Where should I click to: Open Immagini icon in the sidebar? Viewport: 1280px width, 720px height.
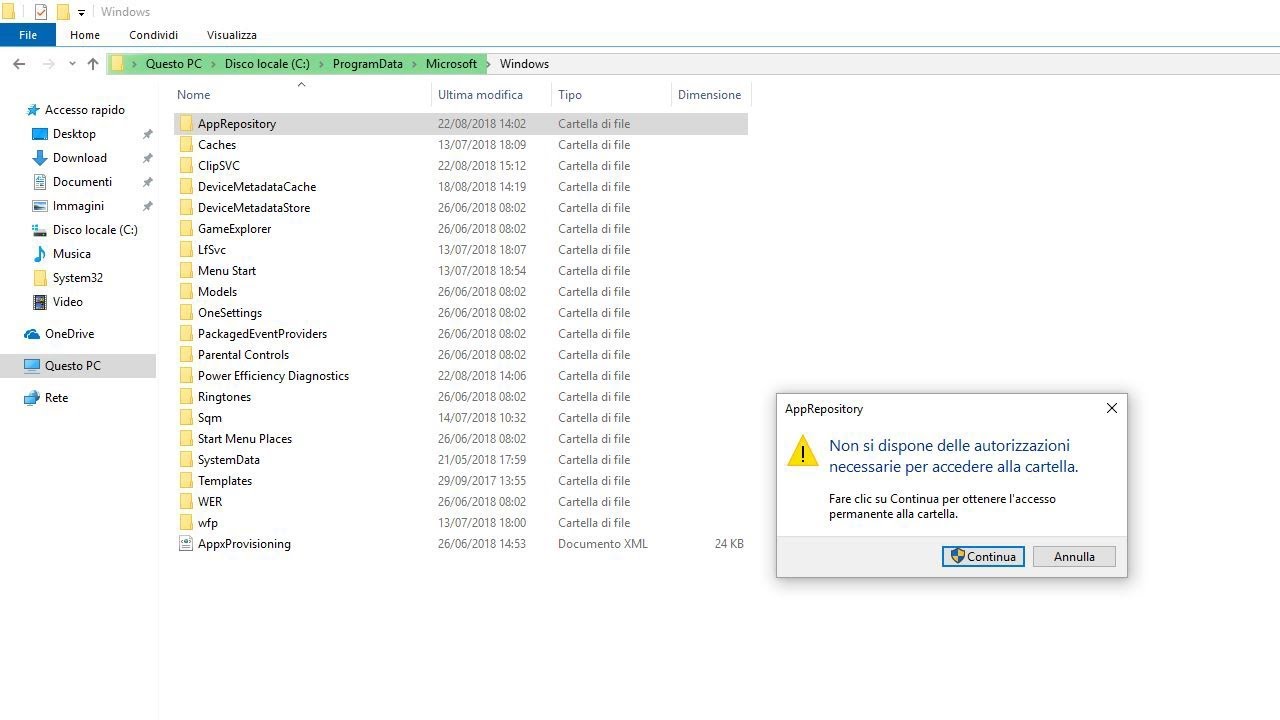[40, 206]
